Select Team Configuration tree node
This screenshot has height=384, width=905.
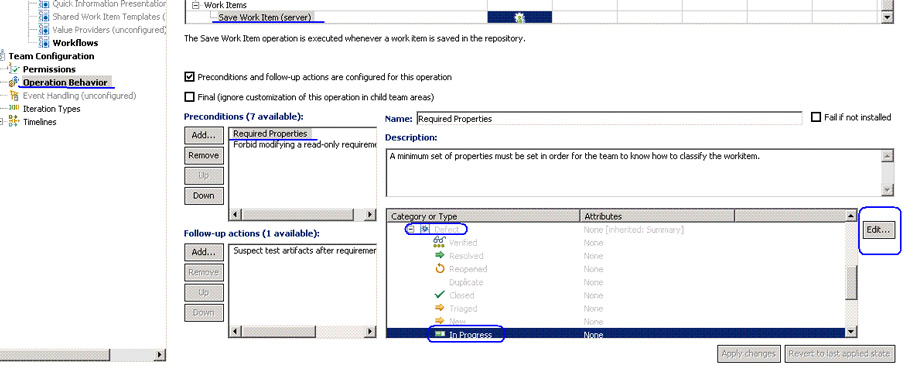click(x=51, y=56)
